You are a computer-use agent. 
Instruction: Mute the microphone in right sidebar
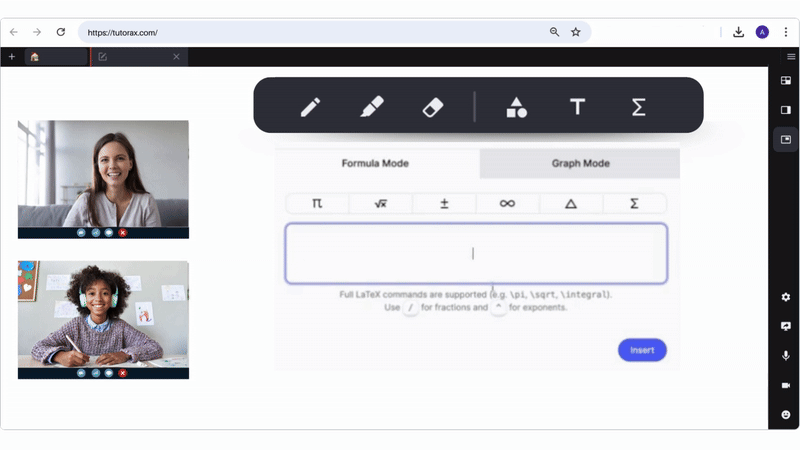(x=786, y=355)
